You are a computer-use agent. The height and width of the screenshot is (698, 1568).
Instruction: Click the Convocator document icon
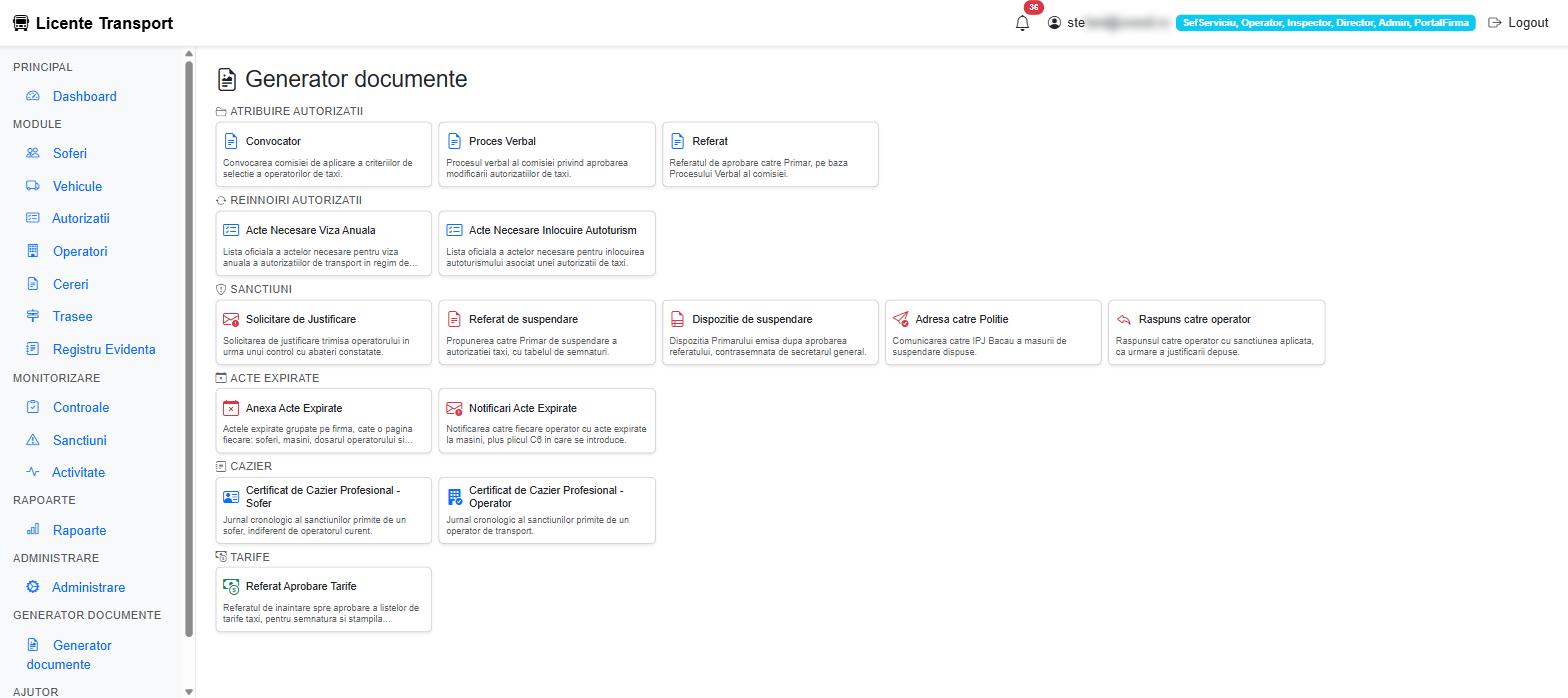(231, 141)
